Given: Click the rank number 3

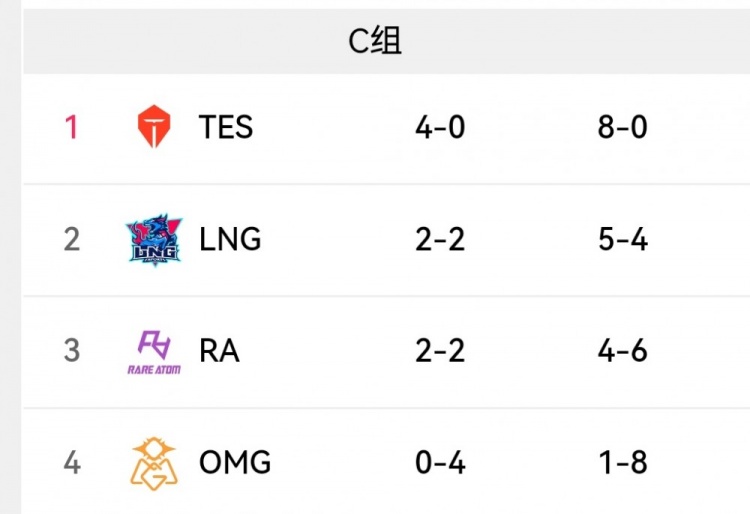Looking at the screenshot, I should coord(71,351).
